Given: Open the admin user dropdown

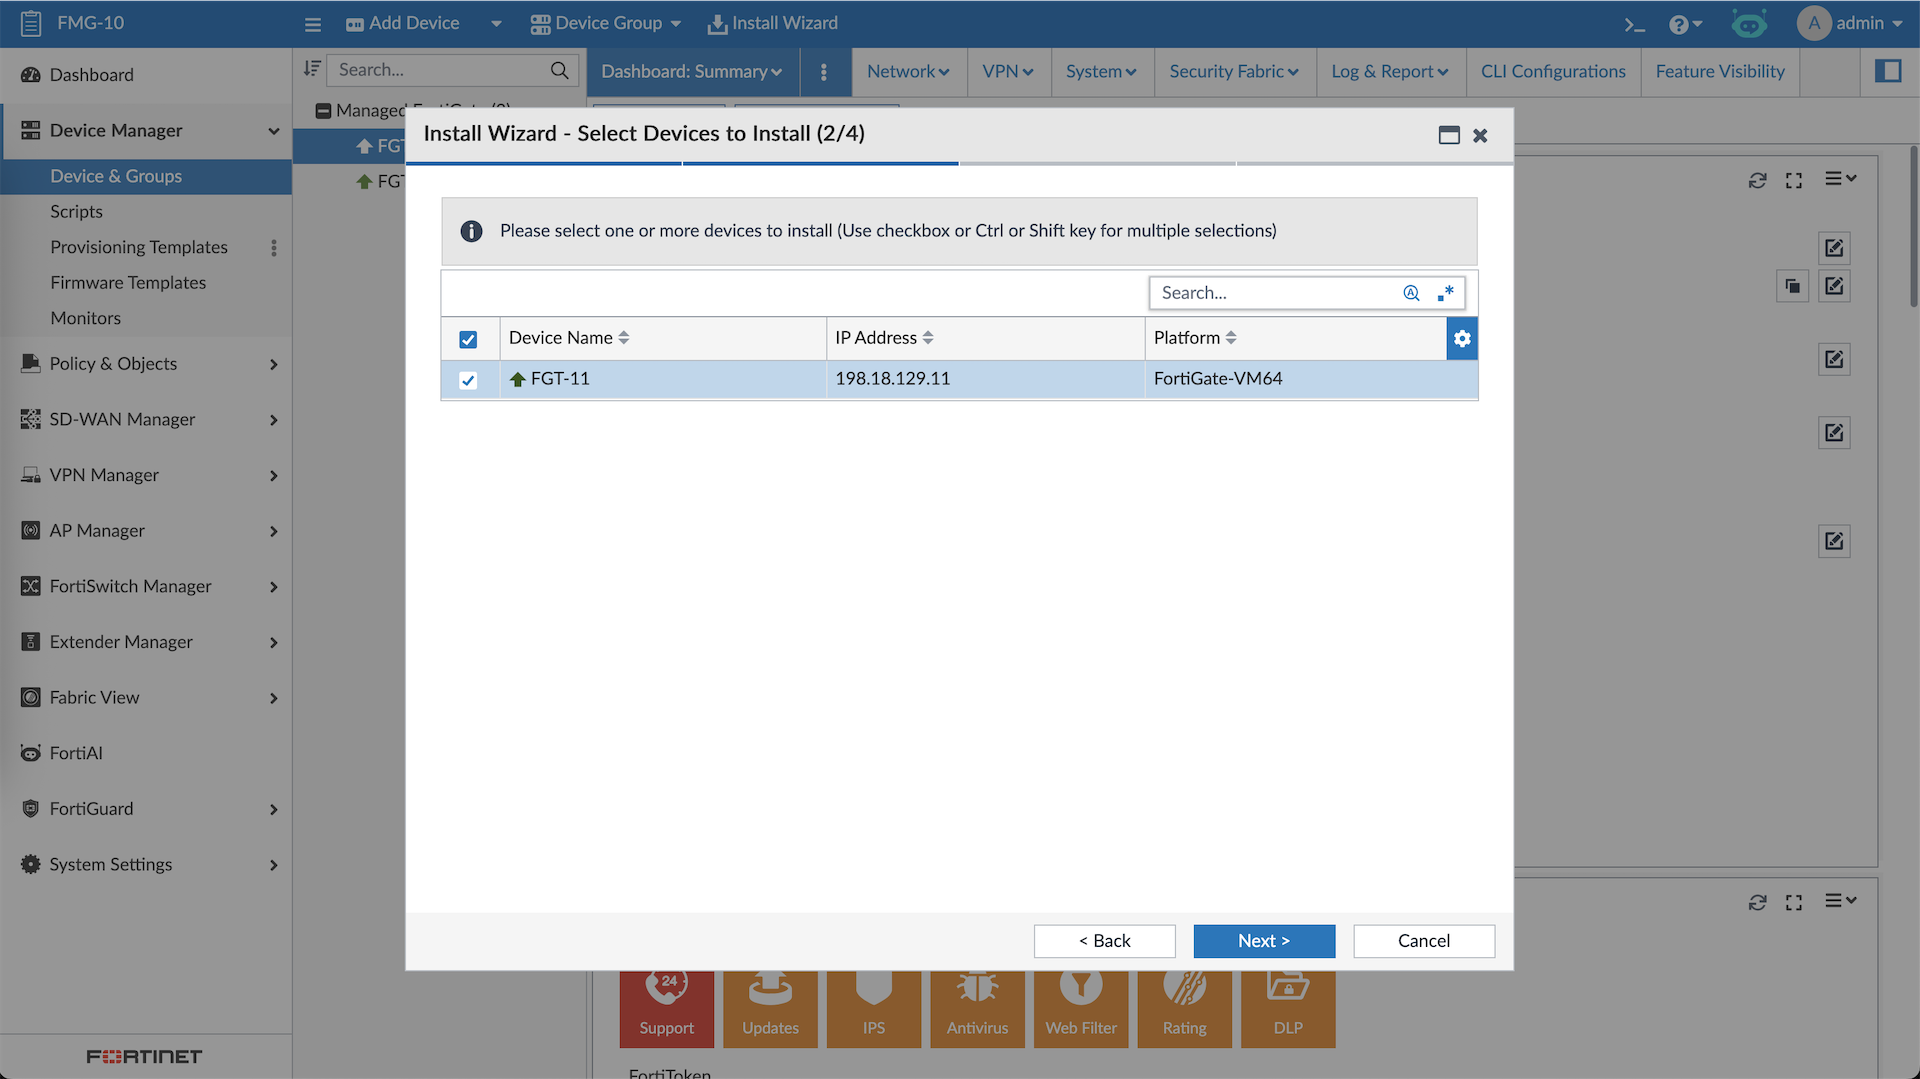Looking at the screenshot, I should click(x=1850, y=23).
